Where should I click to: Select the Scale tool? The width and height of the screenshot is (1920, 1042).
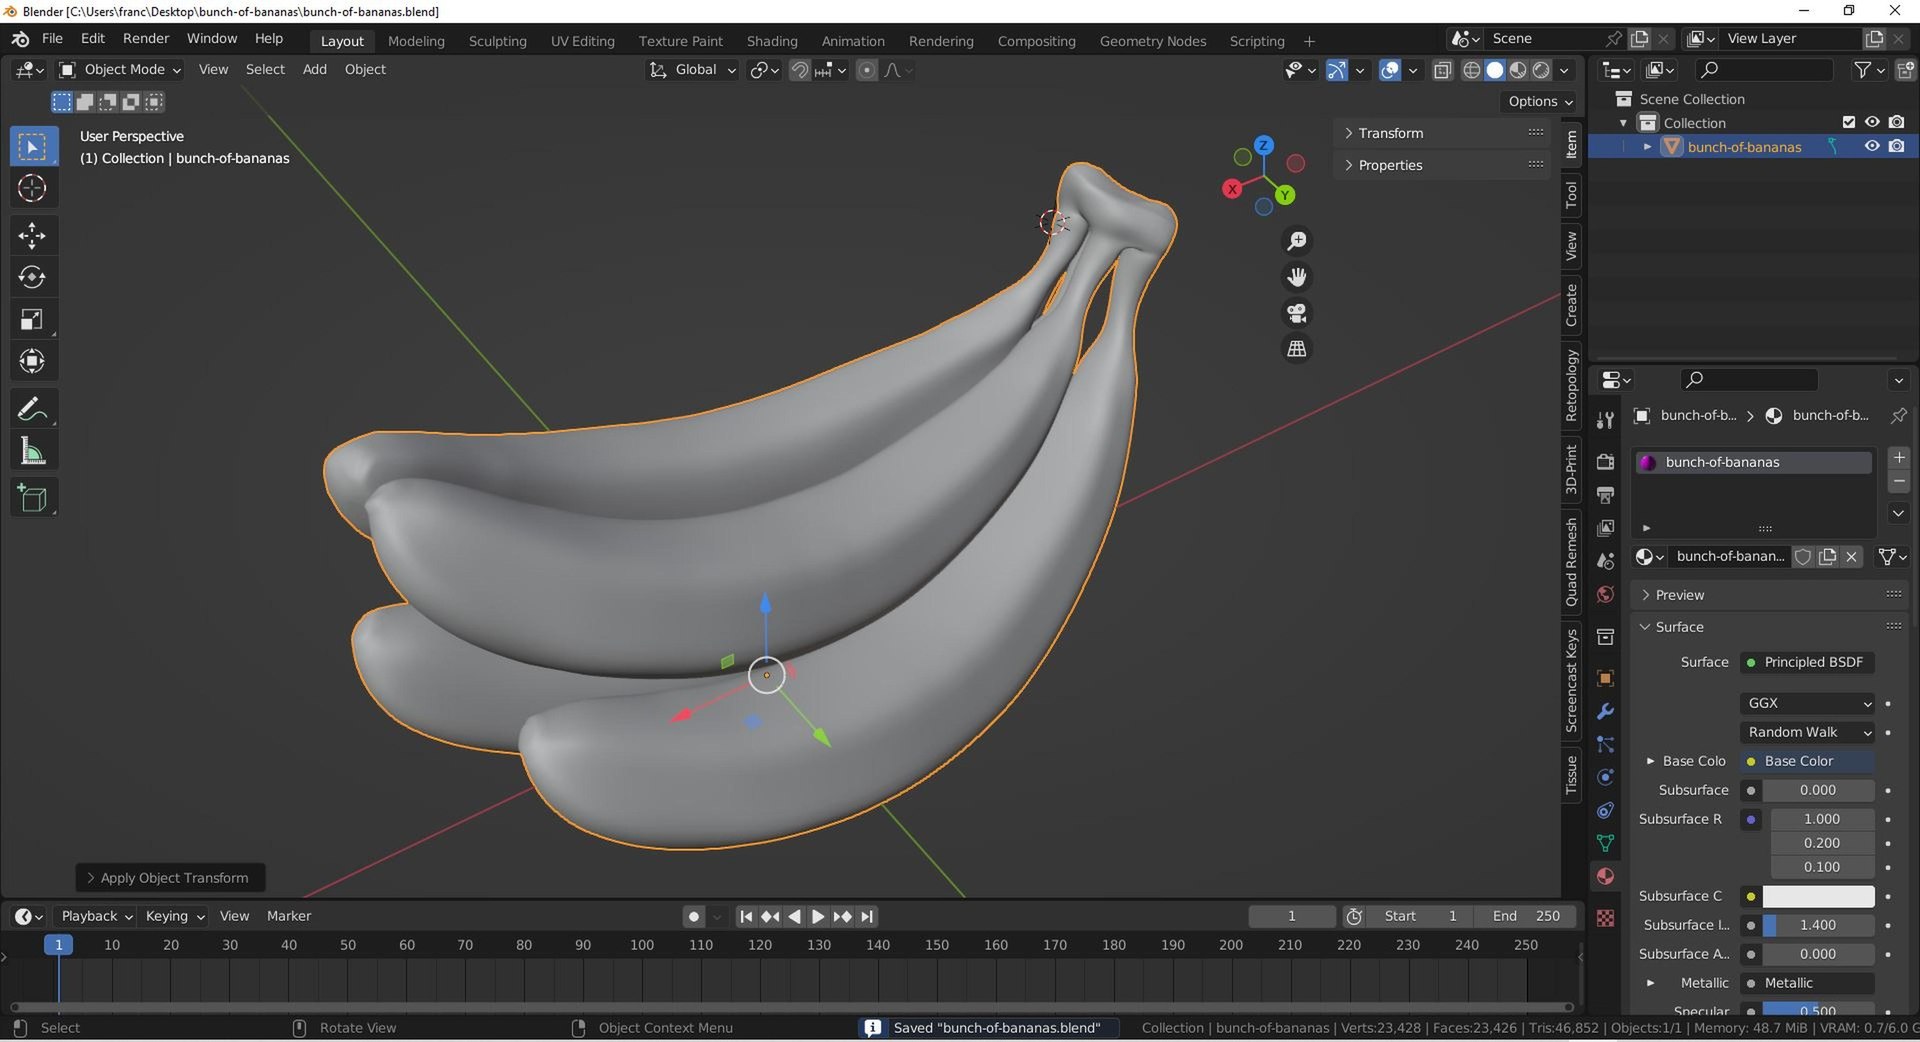tap(33, 319)
